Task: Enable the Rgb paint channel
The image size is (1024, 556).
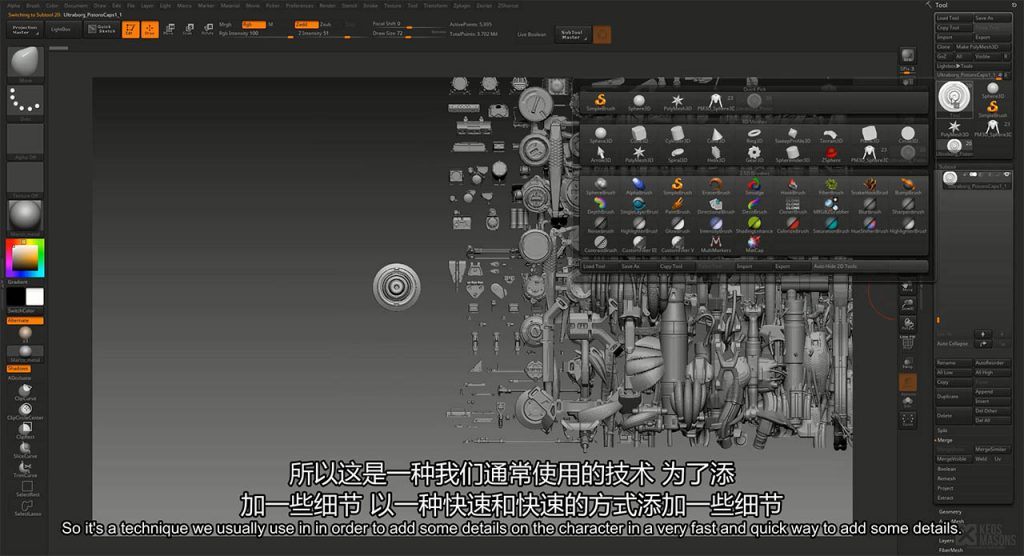Action: tap(253, 24)
